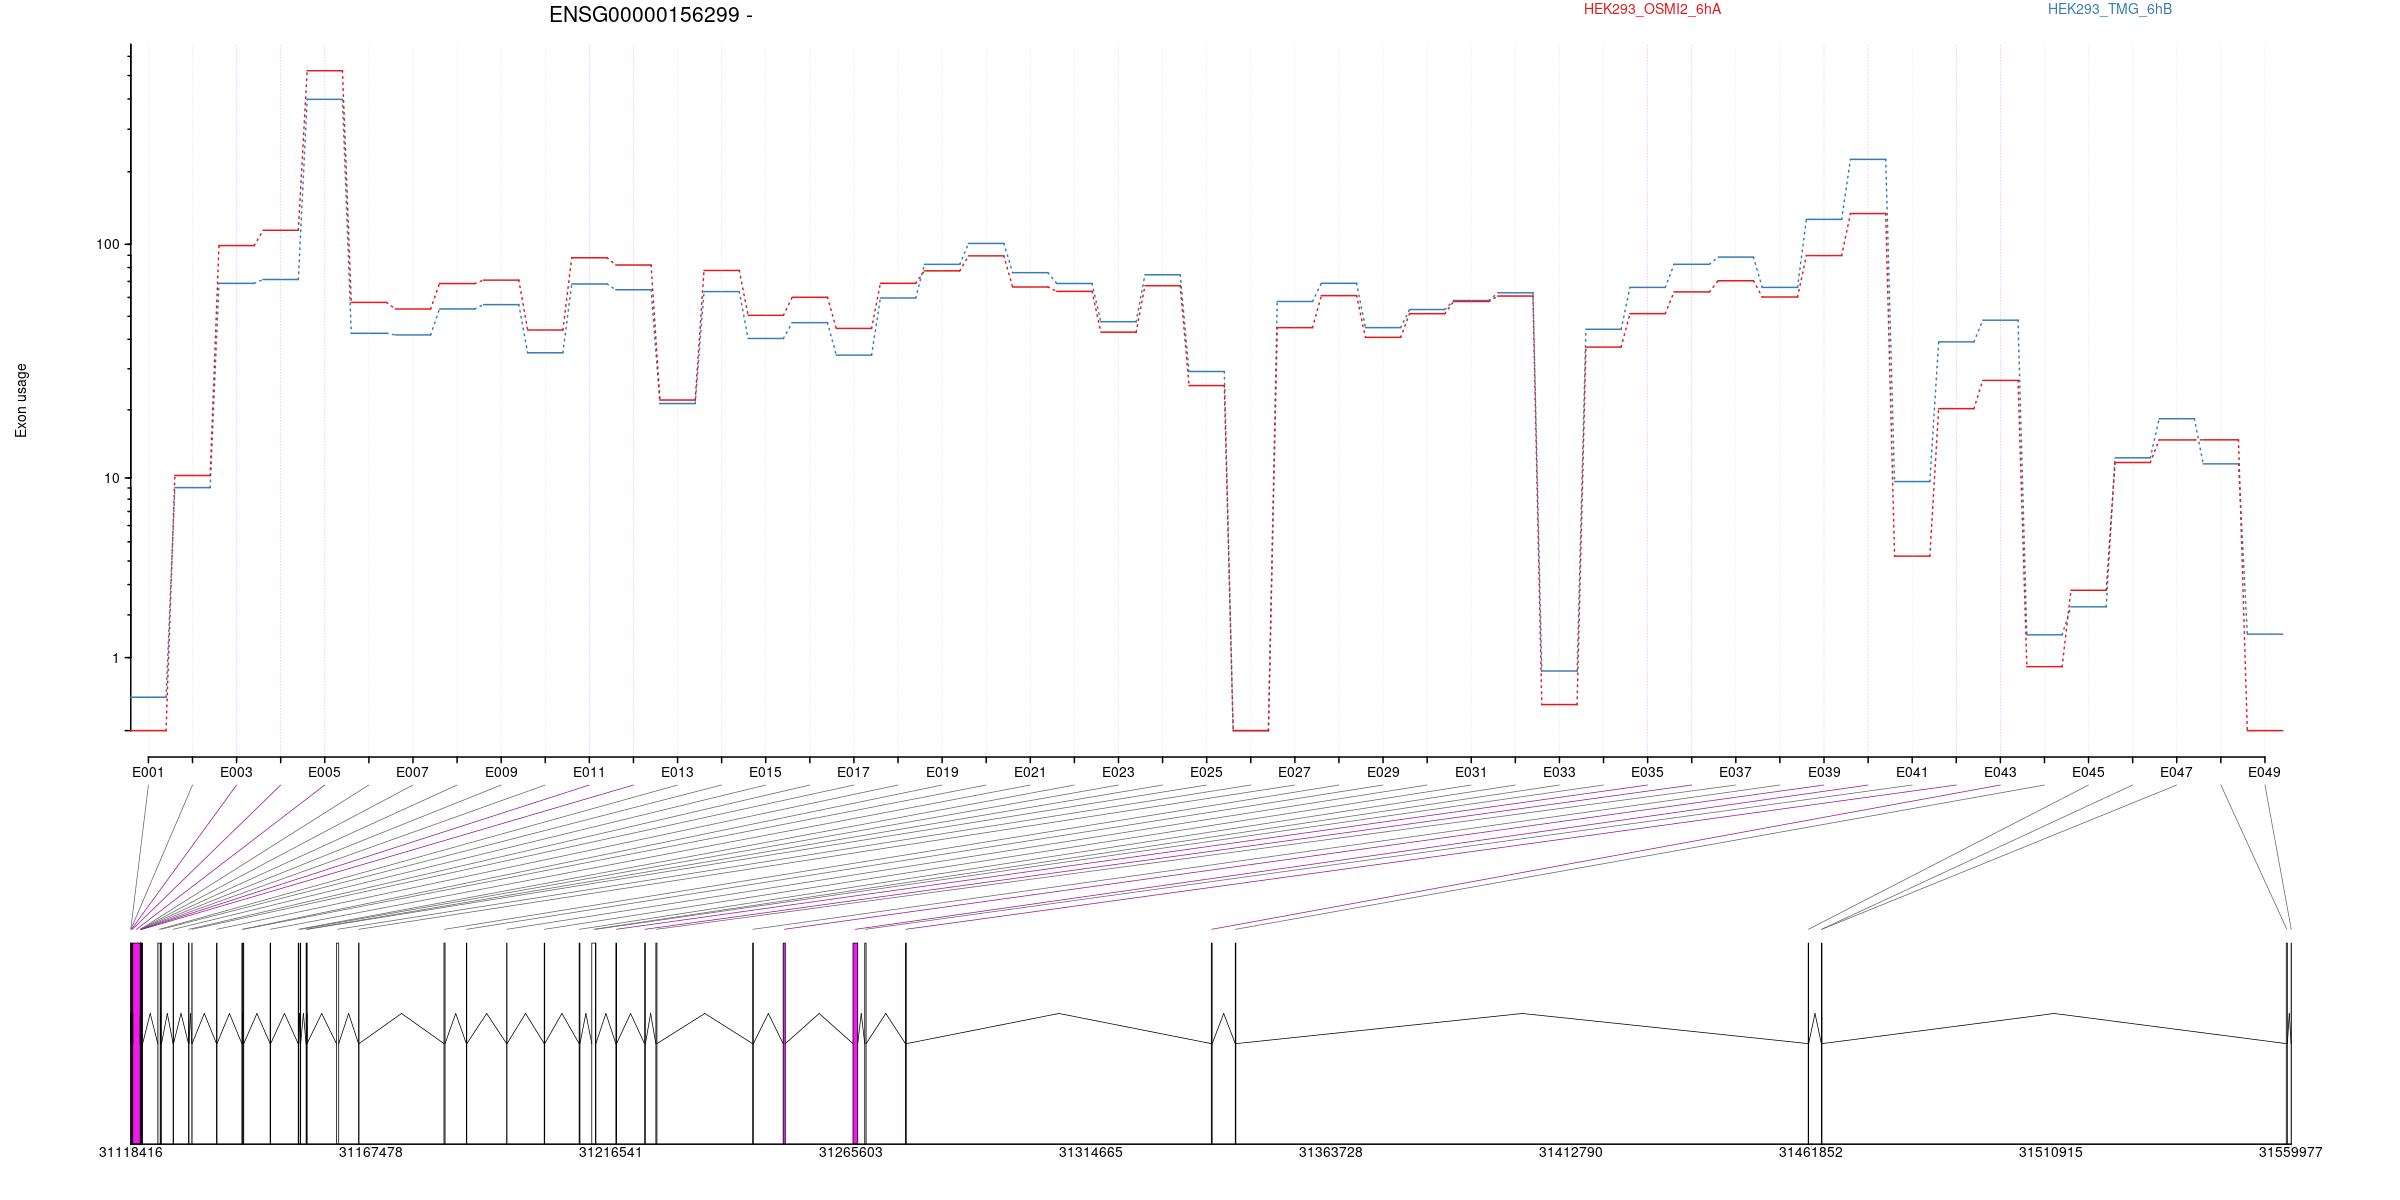This screenshot has width=2400, height=1200.
Task: Click exon label E015
Action: 765,772
